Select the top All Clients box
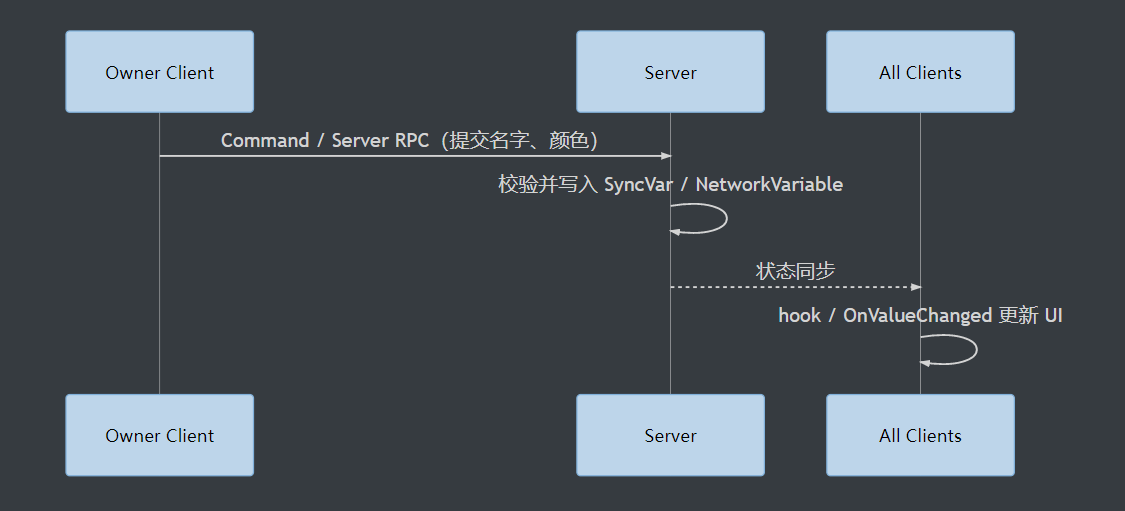Screen dimensions: 1125x511 [x=921, y=72]
